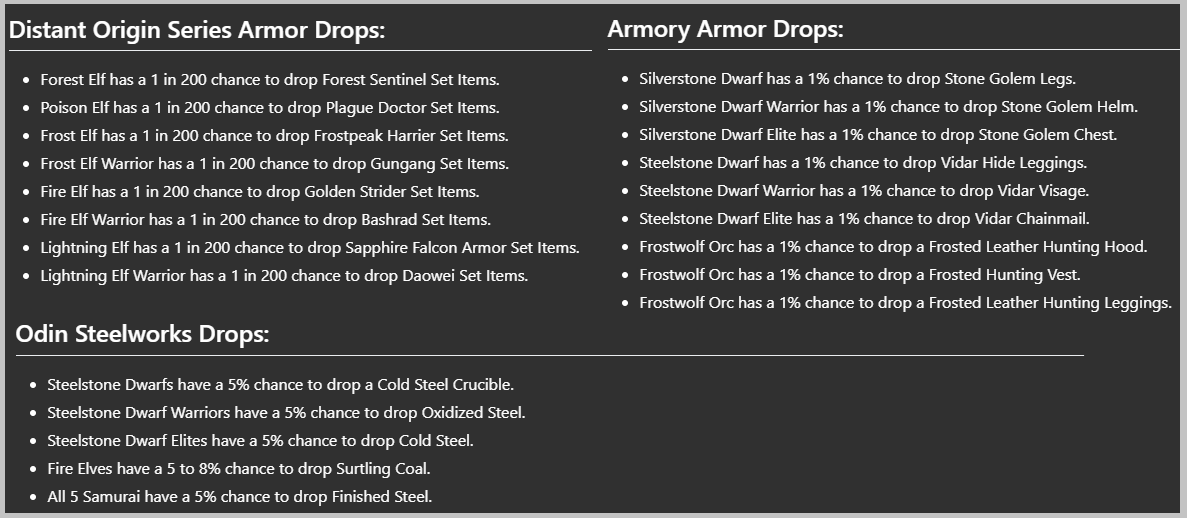Image resolution: width=1187 pixels, height=518 pixels.
Task: Select the Stone Golem Legs entry
Action: click(x=858, y=79)
